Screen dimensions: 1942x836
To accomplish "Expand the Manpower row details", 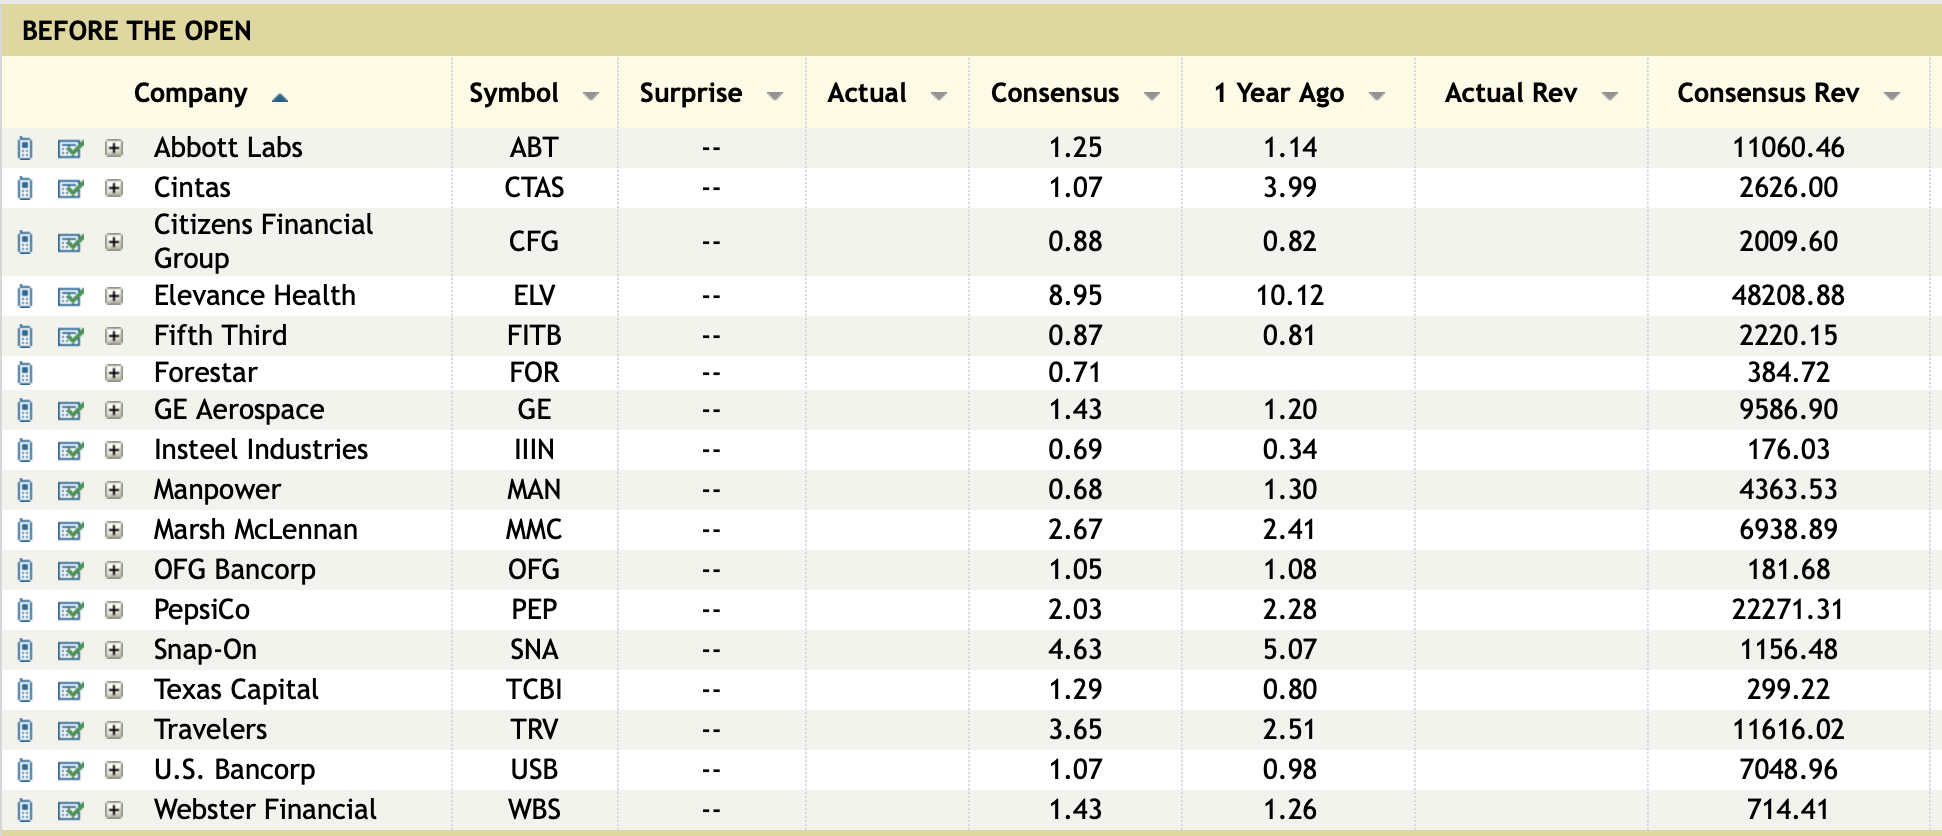I will (x=114, y=490).
